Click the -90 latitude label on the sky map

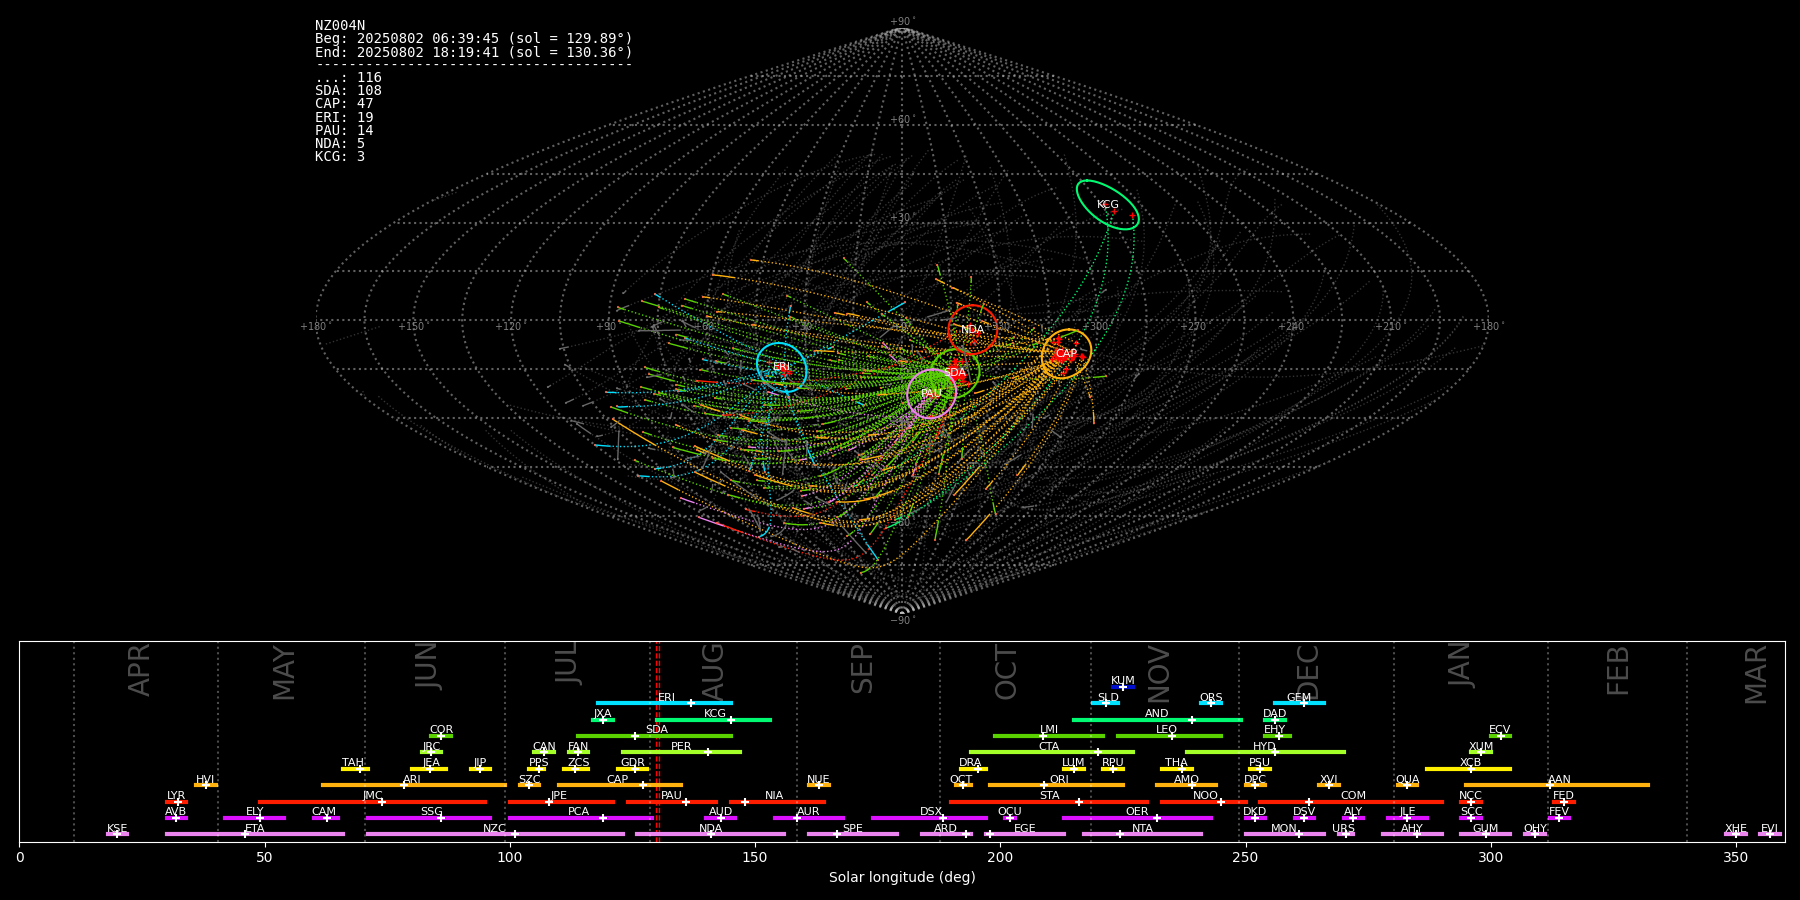click(902, 621)
